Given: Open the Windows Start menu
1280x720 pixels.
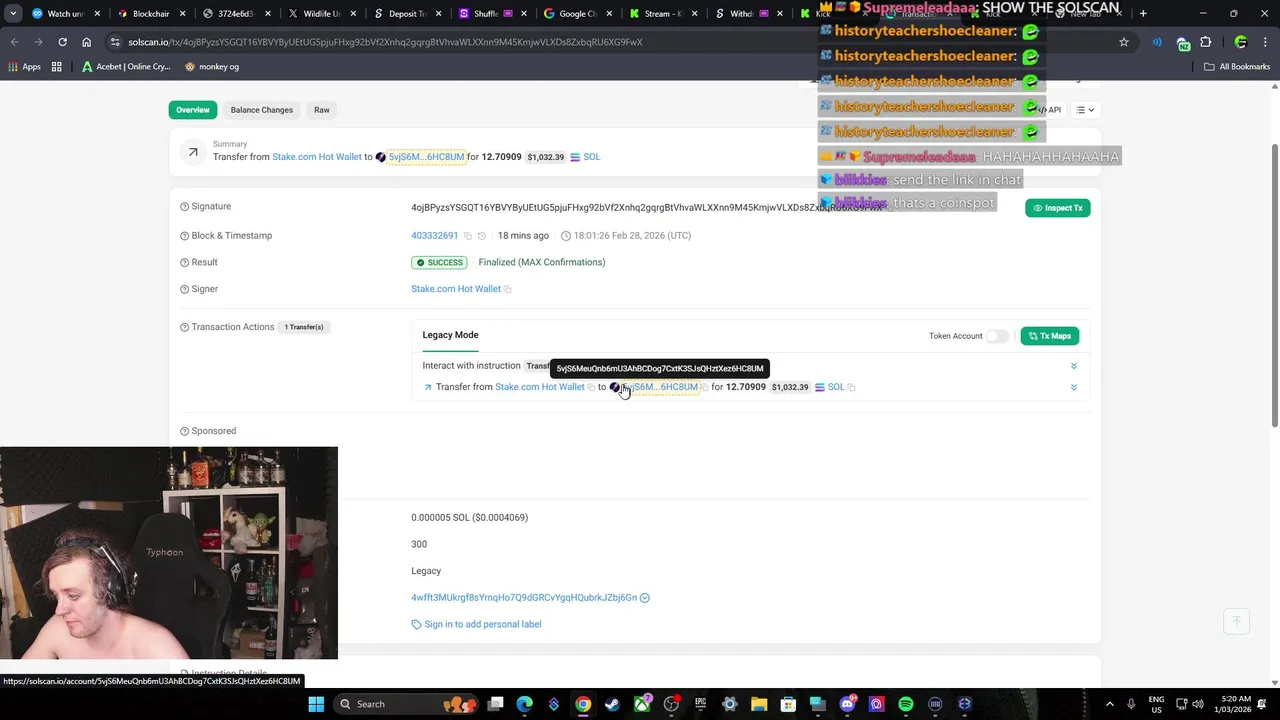Looking at the screenshot, I should (316, 704).
